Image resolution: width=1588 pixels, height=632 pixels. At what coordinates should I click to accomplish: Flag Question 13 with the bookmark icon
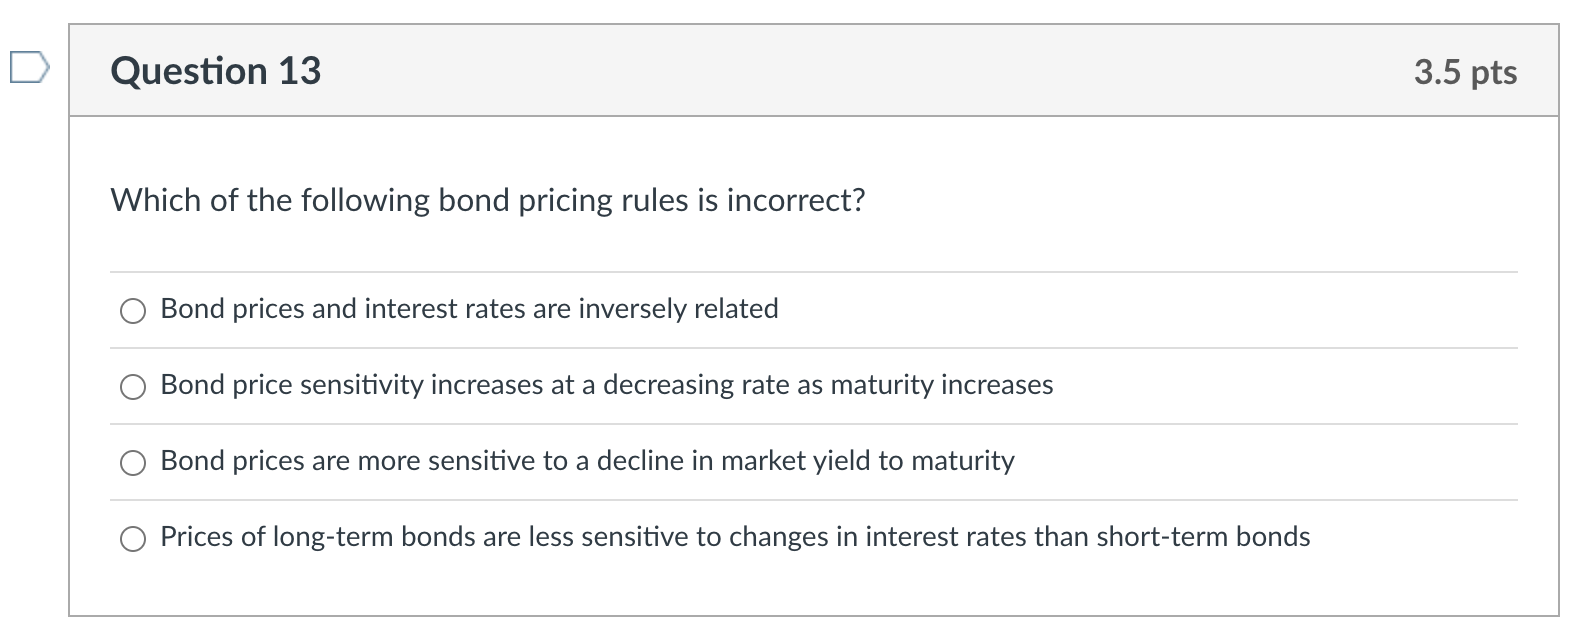(27, 68)
